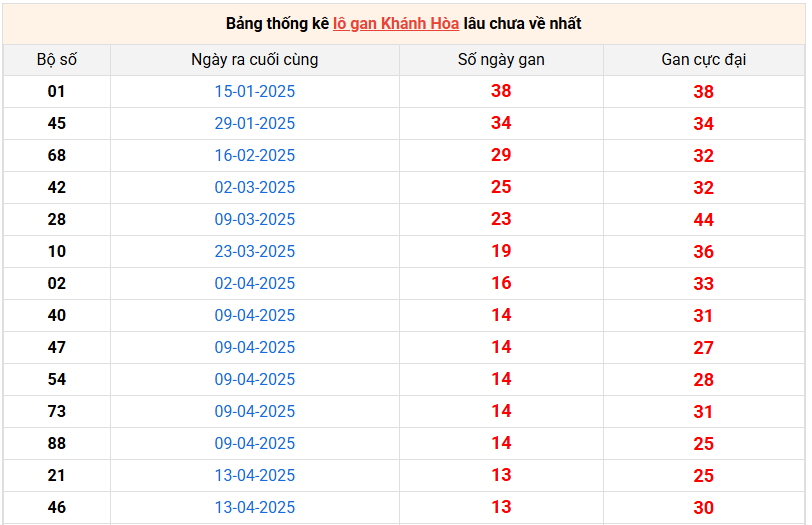The image size is (812, 525).
Task: Click the "Ngày ra cuối cùng" column header
Action: 255,59
